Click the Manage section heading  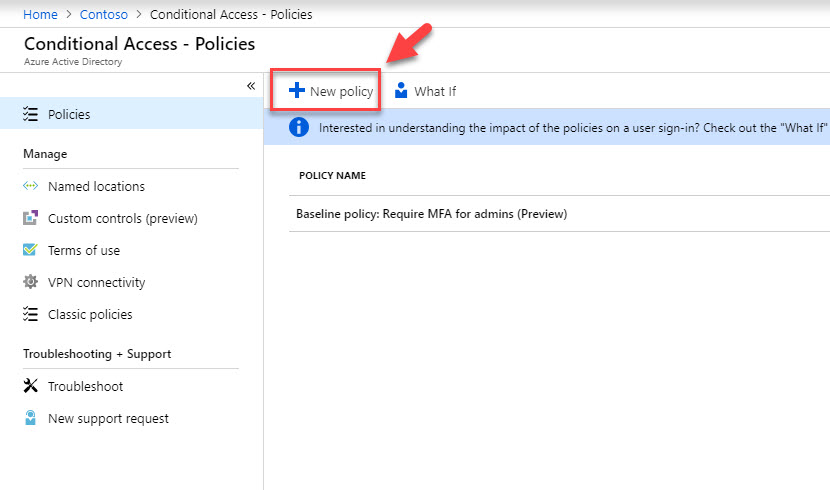[45, 154]
